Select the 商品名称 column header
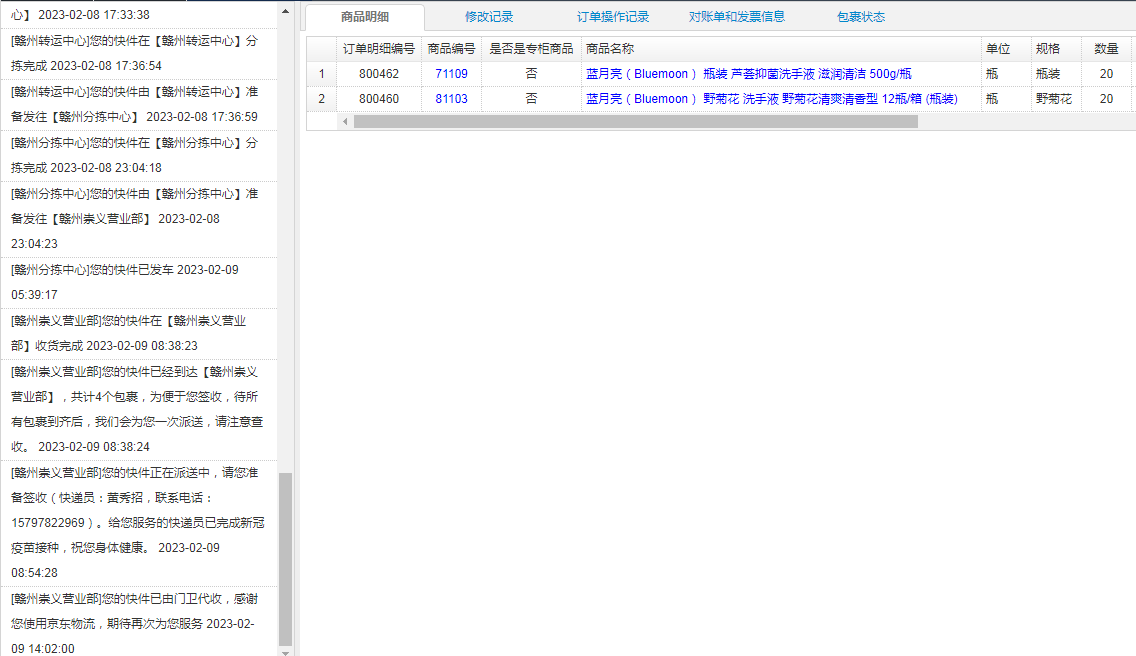This screenshot has width=1136, height=656. point(782,49)
